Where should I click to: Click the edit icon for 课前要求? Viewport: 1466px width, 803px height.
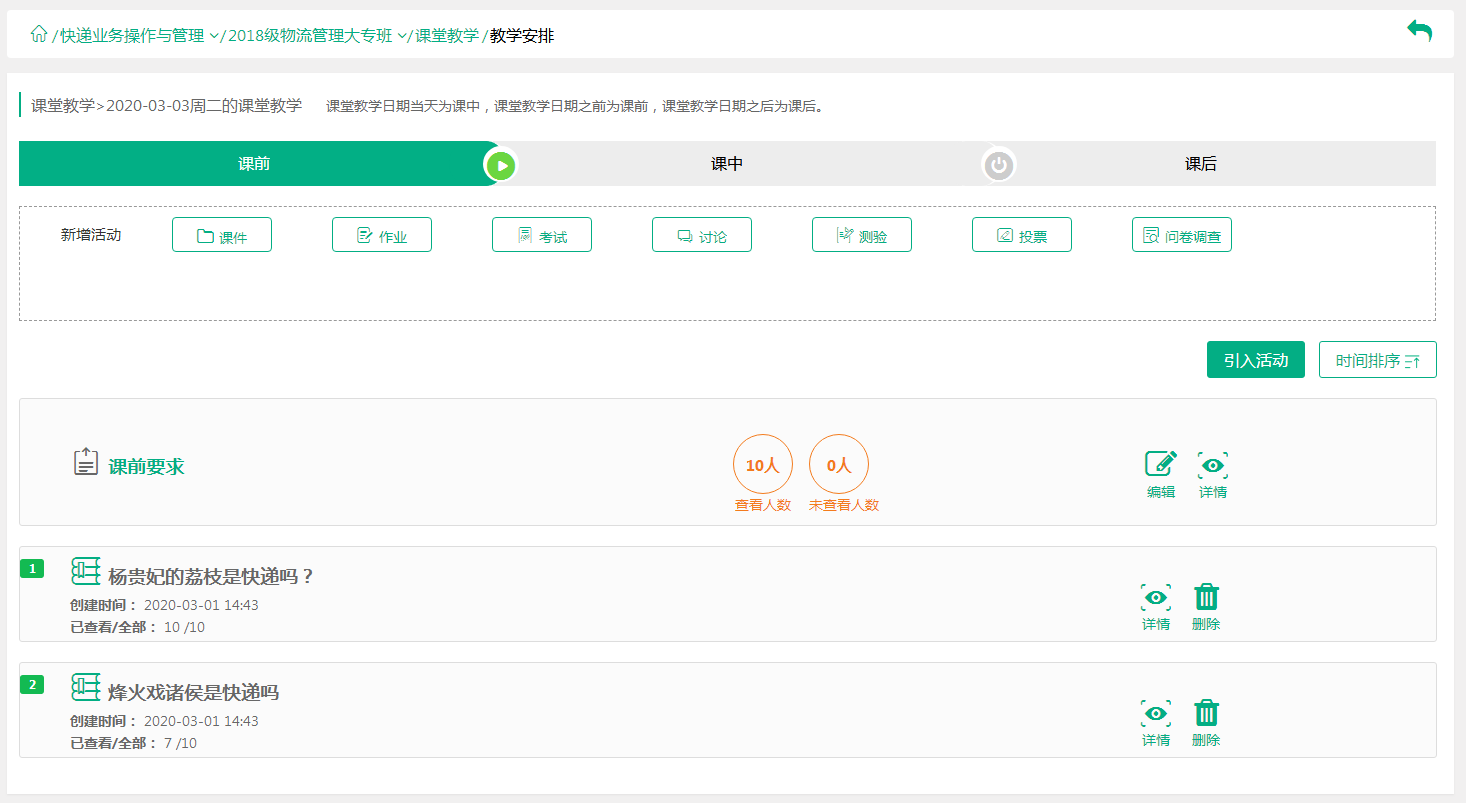pyautogui.click(x=1160, y=466)
